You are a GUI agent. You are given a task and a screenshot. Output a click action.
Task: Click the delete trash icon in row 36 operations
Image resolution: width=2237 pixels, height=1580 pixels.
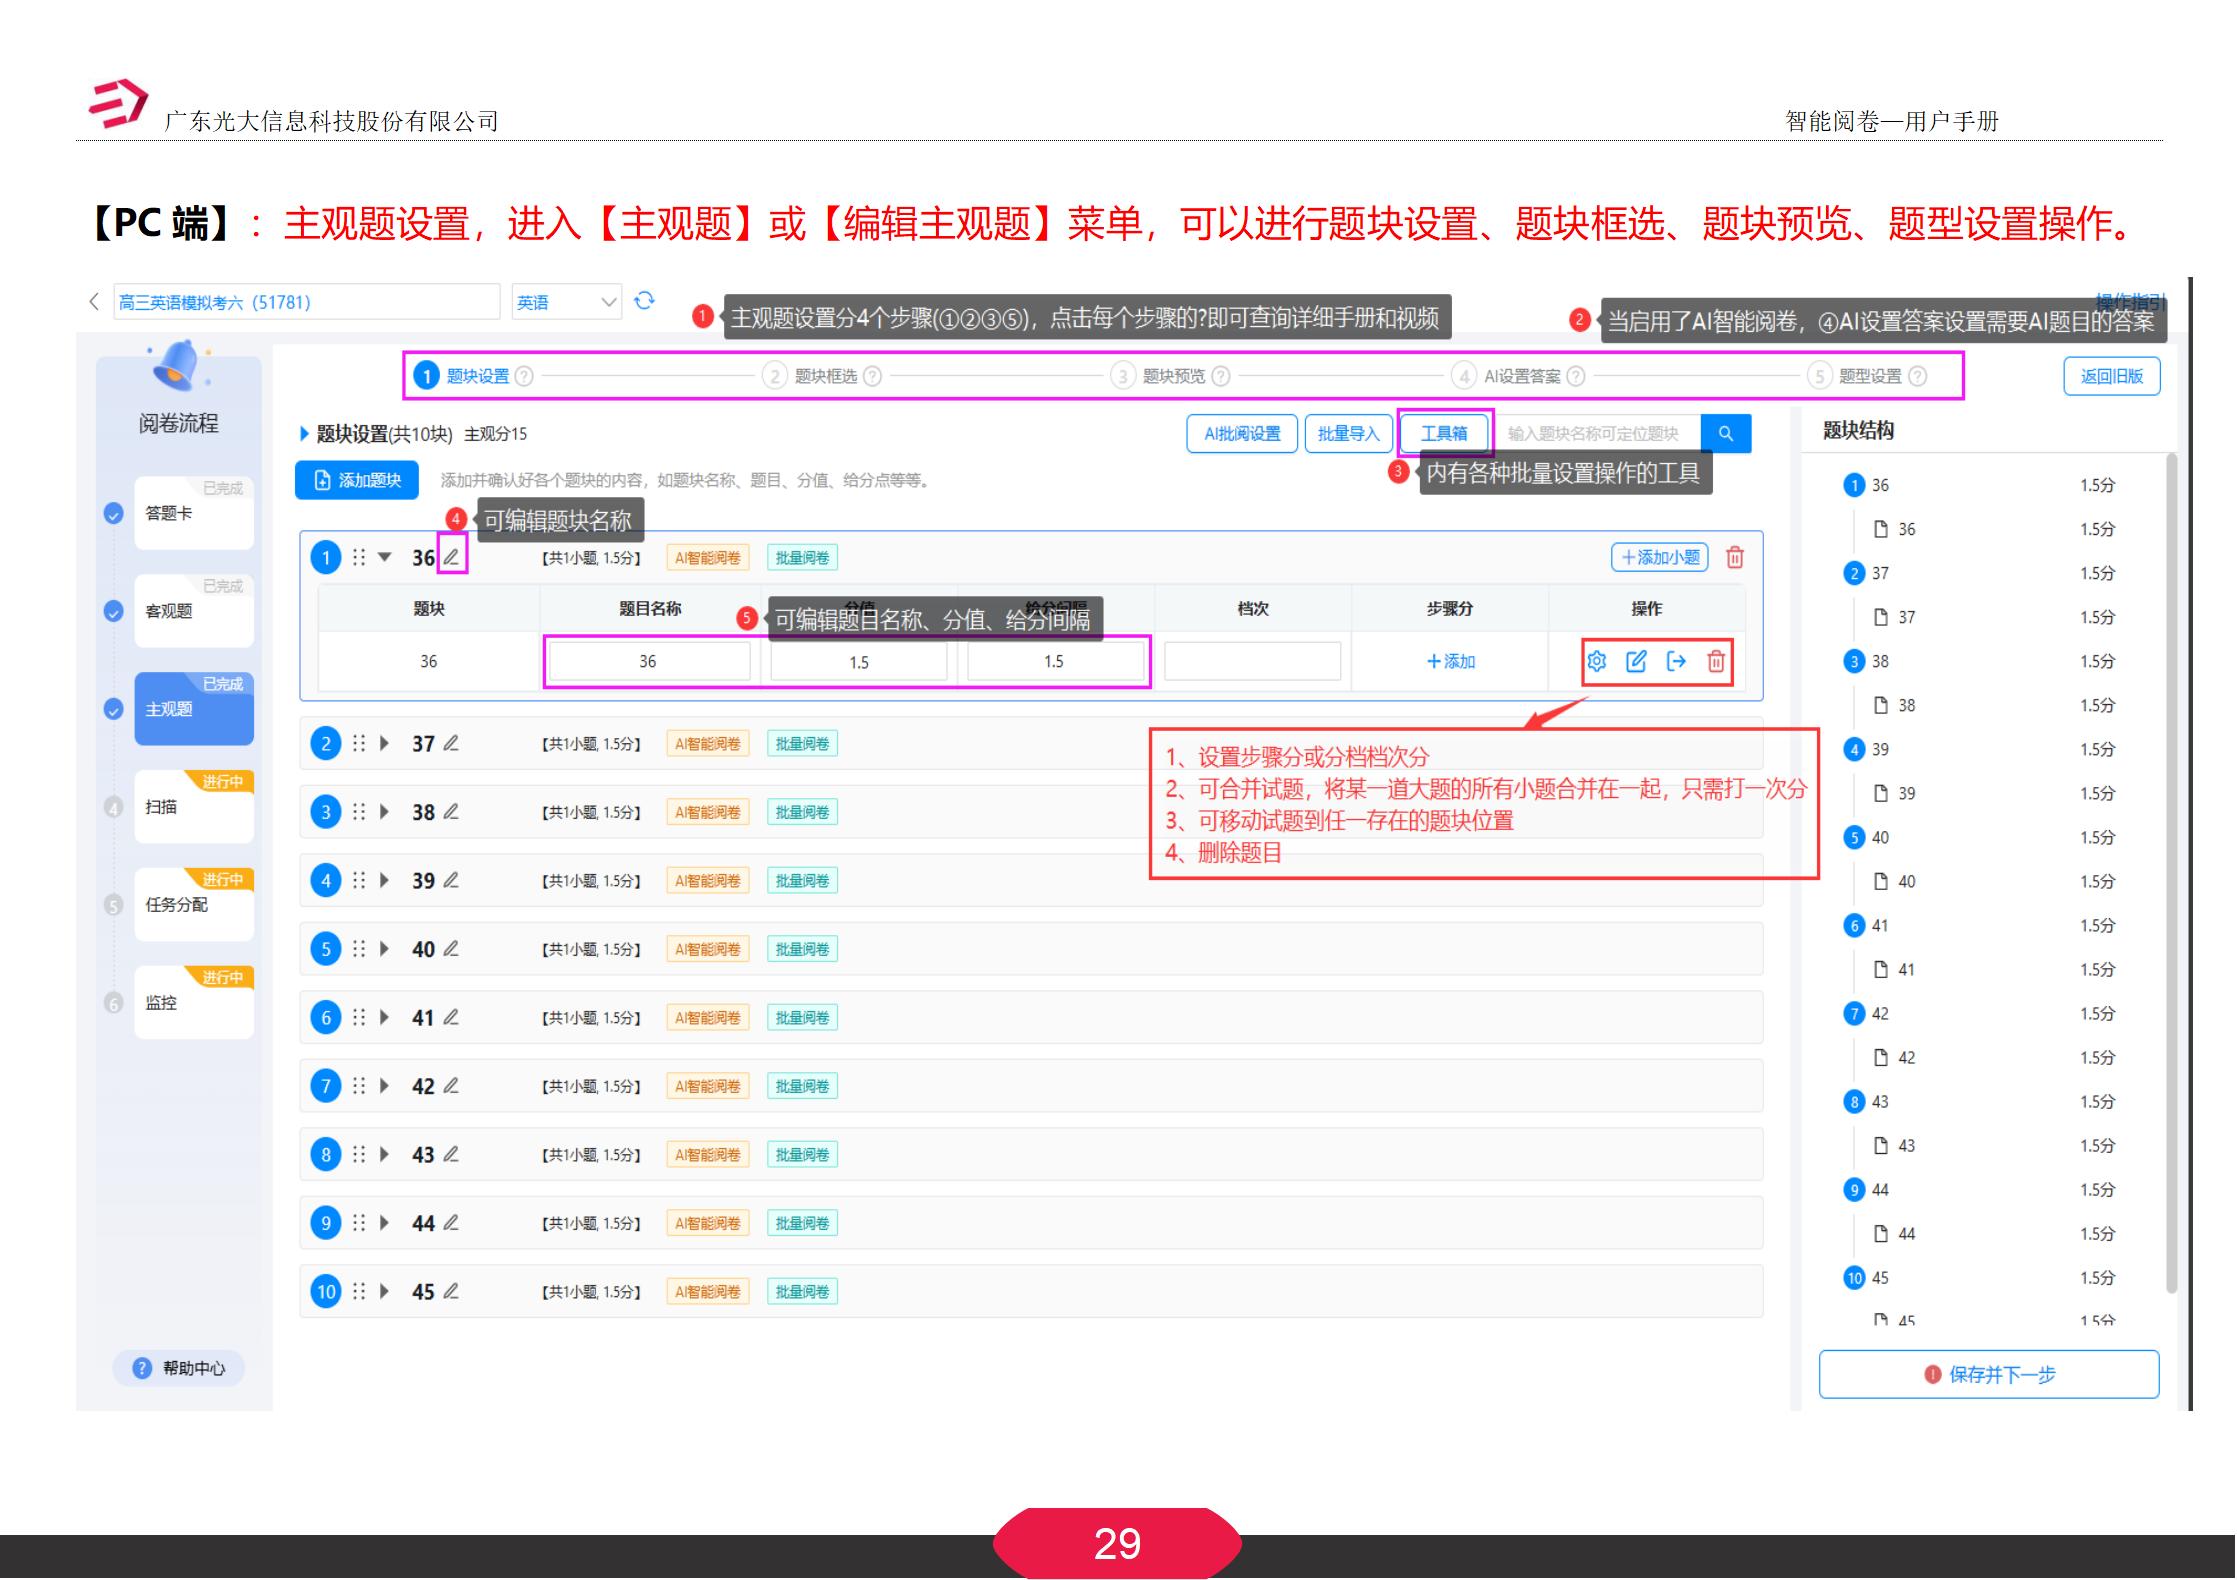click(x=1717, y=661)
